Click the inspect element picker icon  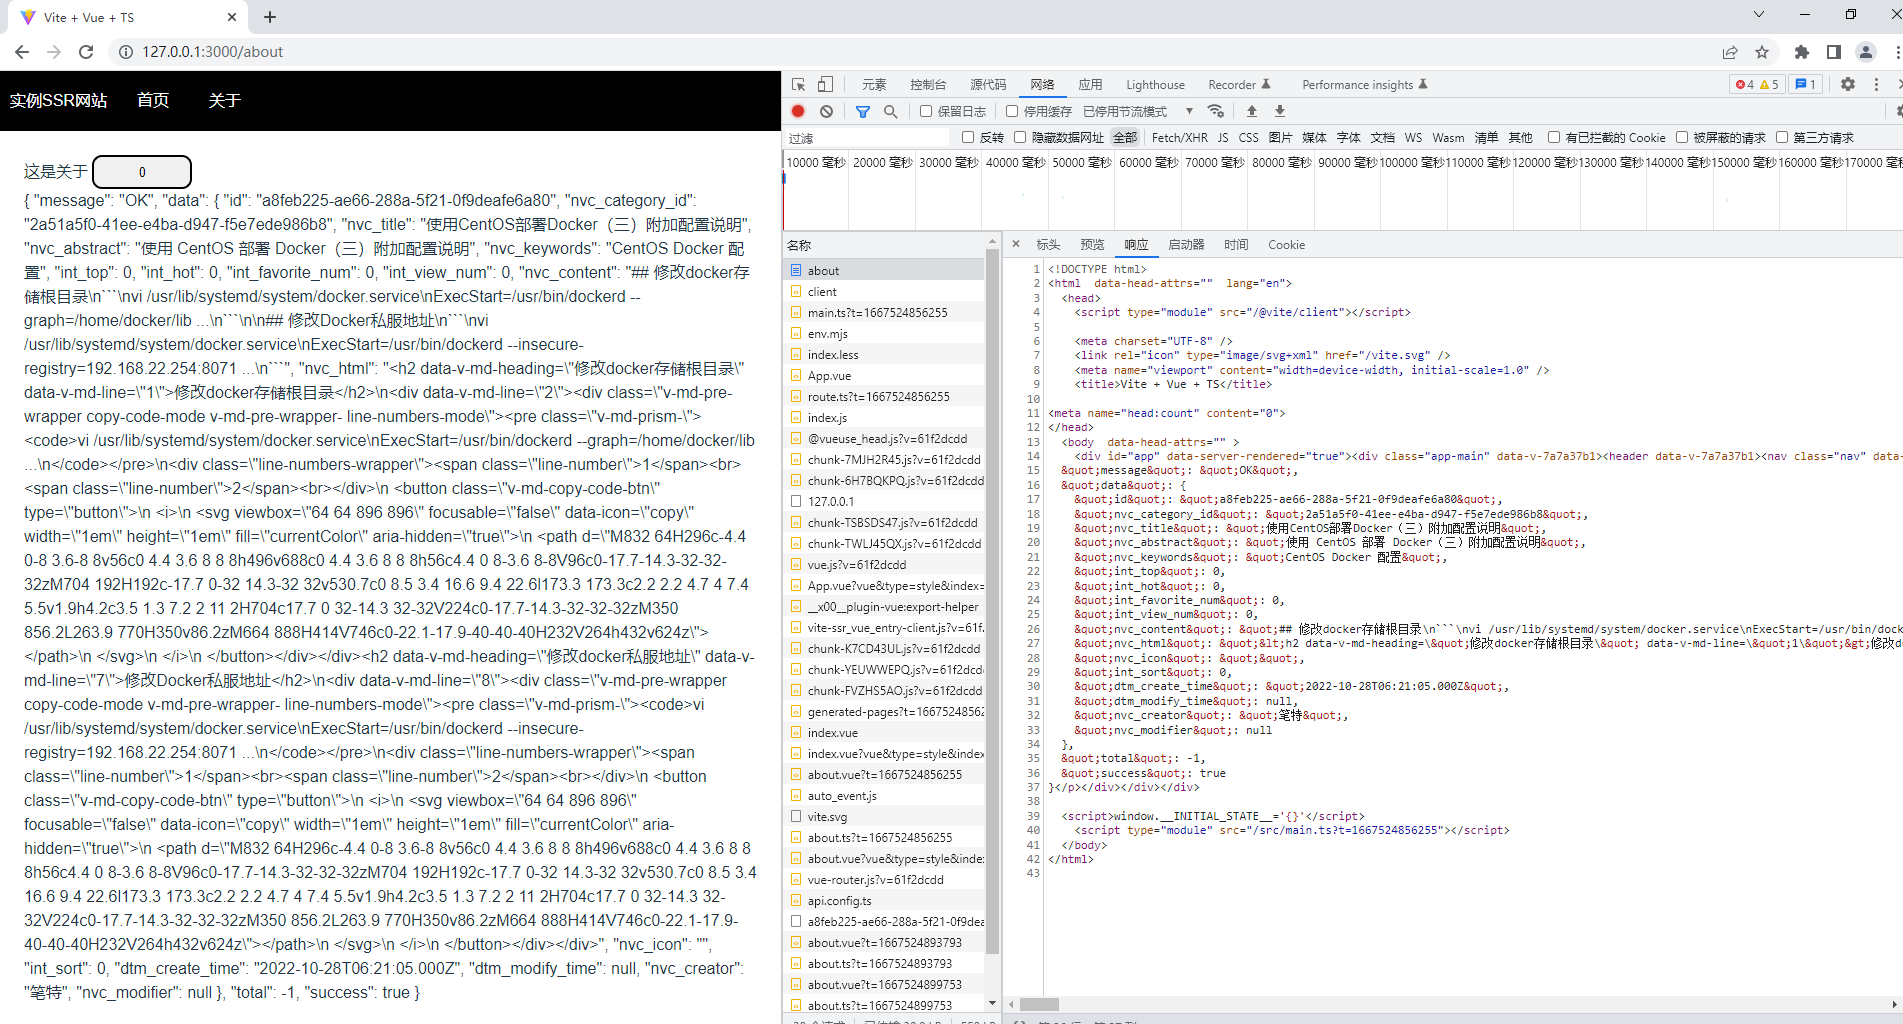[x=798, y=85]
